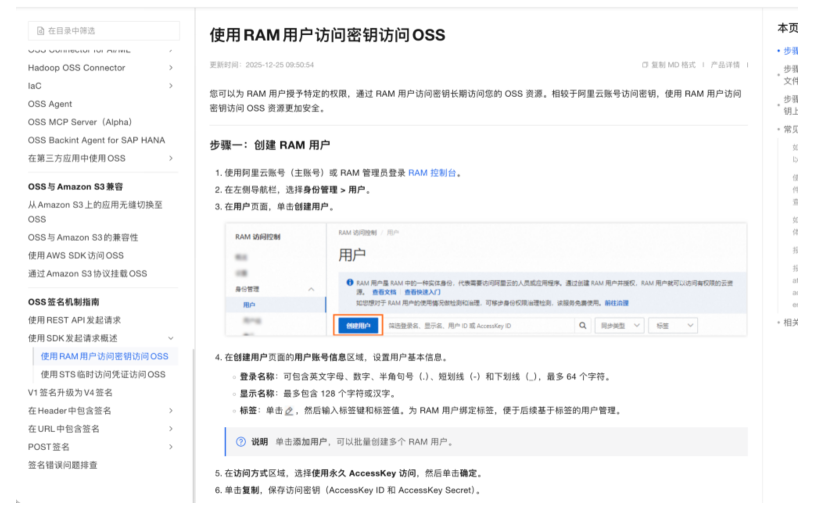The width and height of the screenshot is (835, 532).
Task: Open 在第三方应用中使用OSS entry
Action: (x=77, y=158)
